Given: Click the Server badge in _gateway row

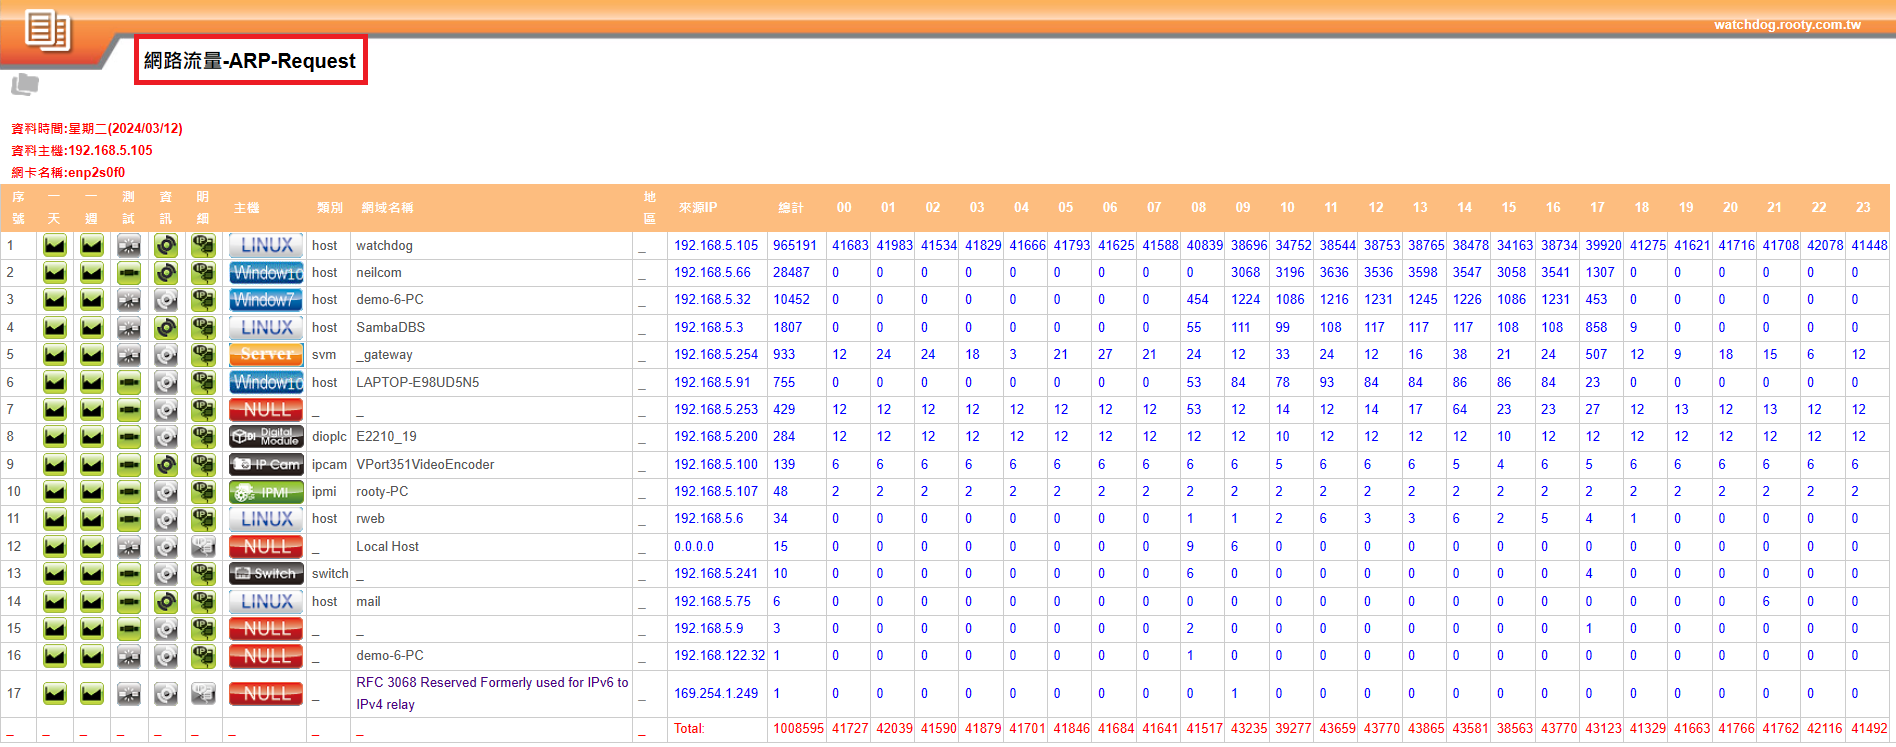Looking at the screenshot, I should pyautogui.click(x=266, y=355).
